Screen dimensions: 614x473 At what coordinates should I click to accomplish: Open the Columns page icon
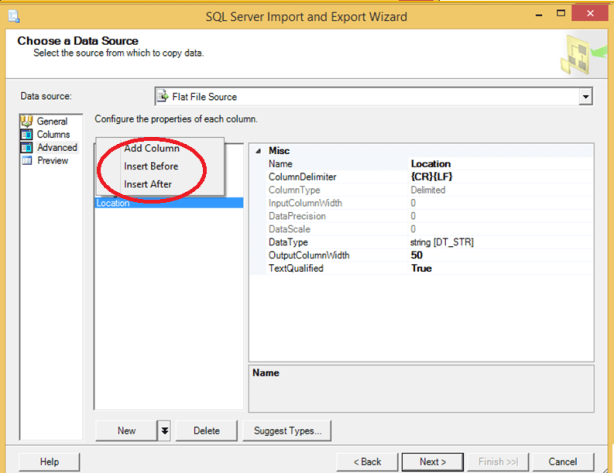(x=27, y=135)
